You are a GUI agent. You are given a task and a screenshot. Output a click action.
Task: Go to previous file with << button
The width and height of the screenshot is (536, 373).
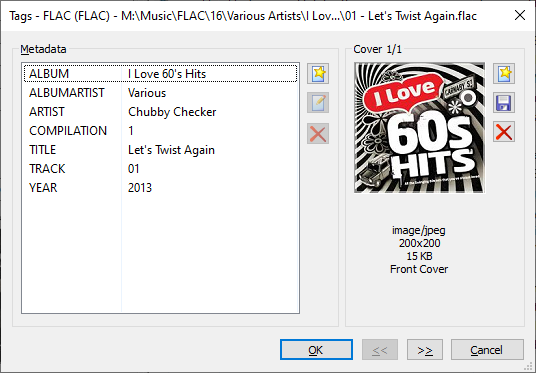pyautogui.click(x=380, y=350)
